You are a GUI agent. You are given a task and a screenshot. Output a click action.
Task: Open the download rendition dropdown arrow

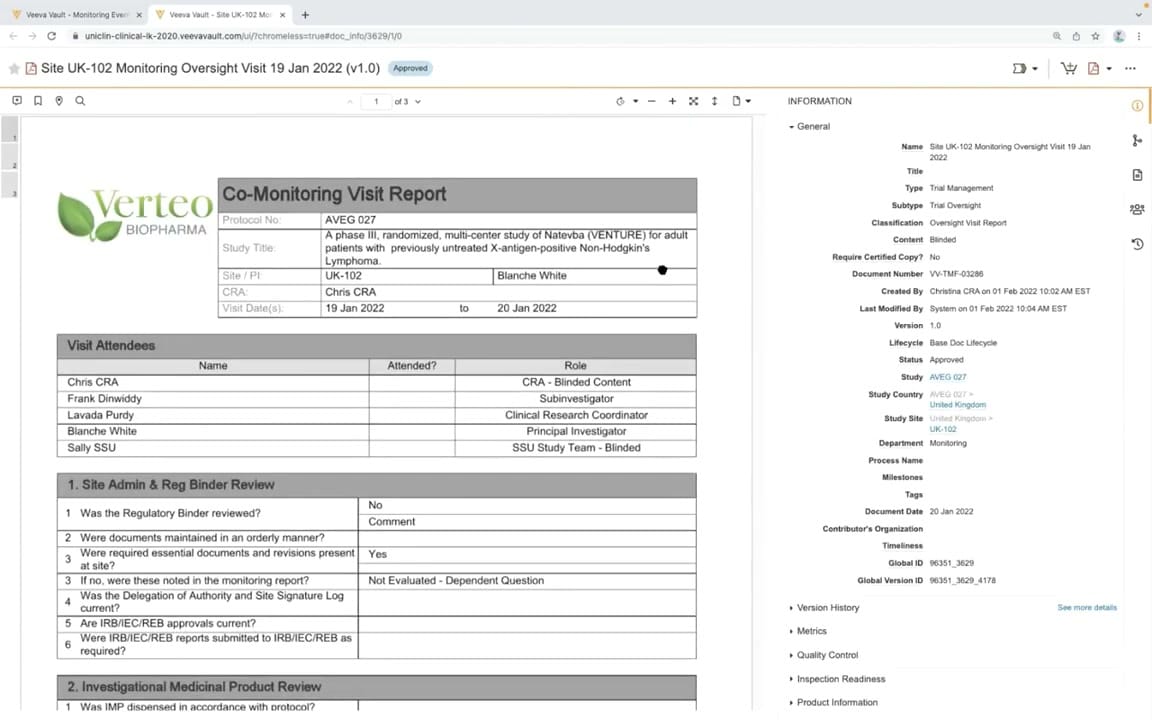tap(1109, 69)
